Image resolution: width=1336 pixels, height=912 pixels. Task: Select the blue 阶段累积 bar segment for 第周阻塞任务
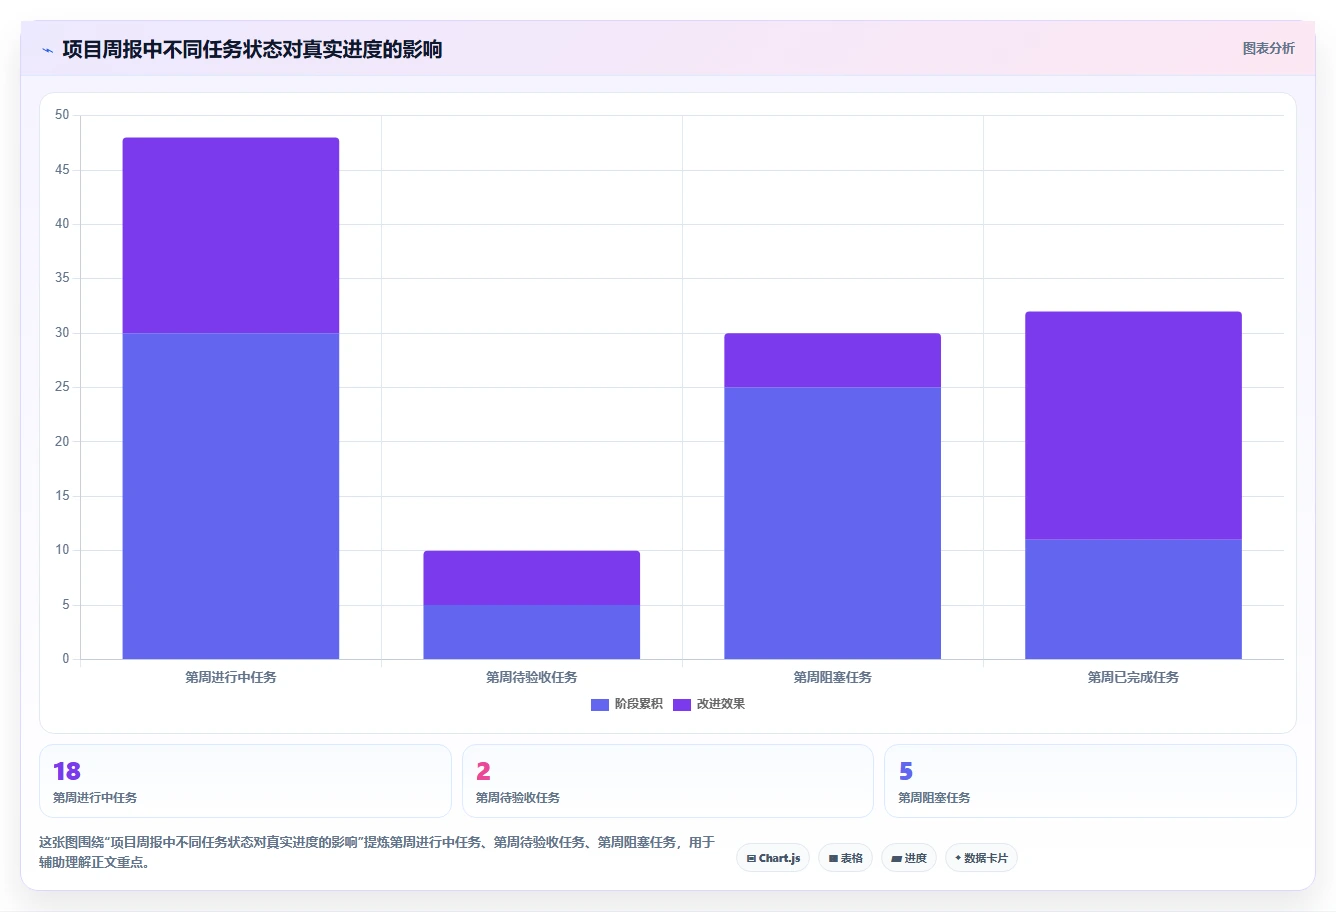coord(833,523)
